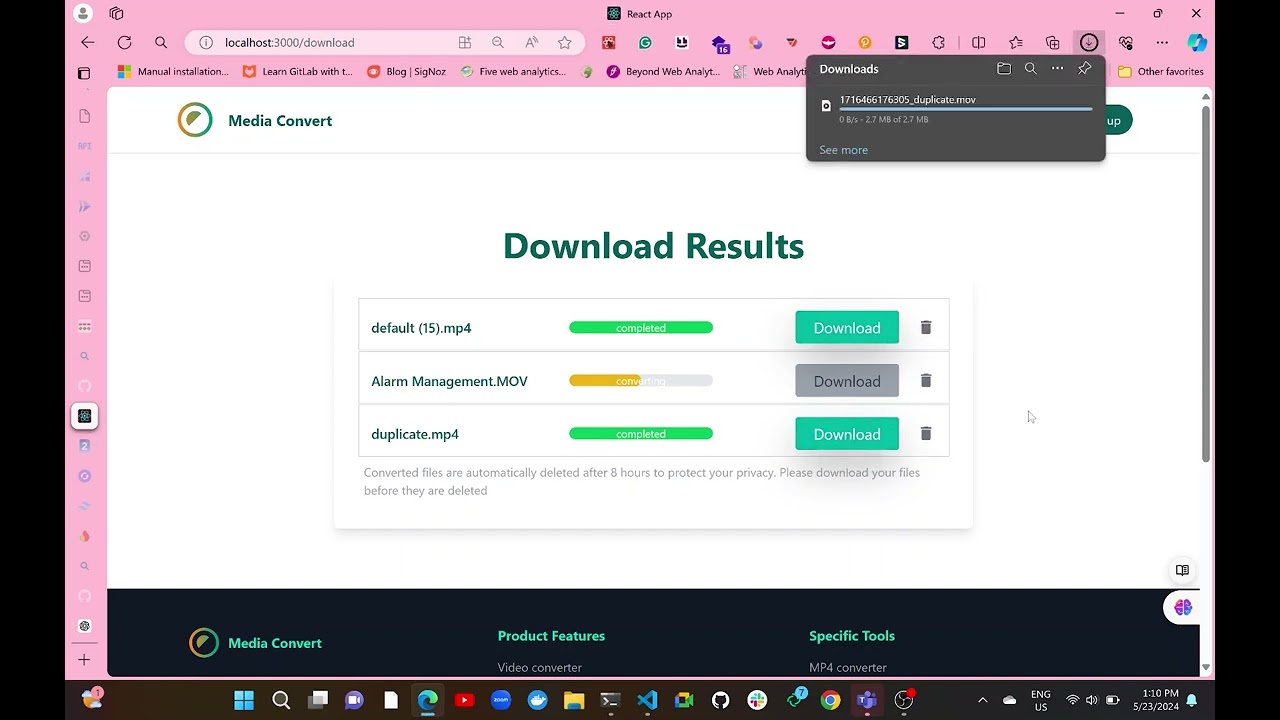Viewport: 1280px width, 720px height.
Task: View site information icon in address bar
Action: click(x=206, y=43)
